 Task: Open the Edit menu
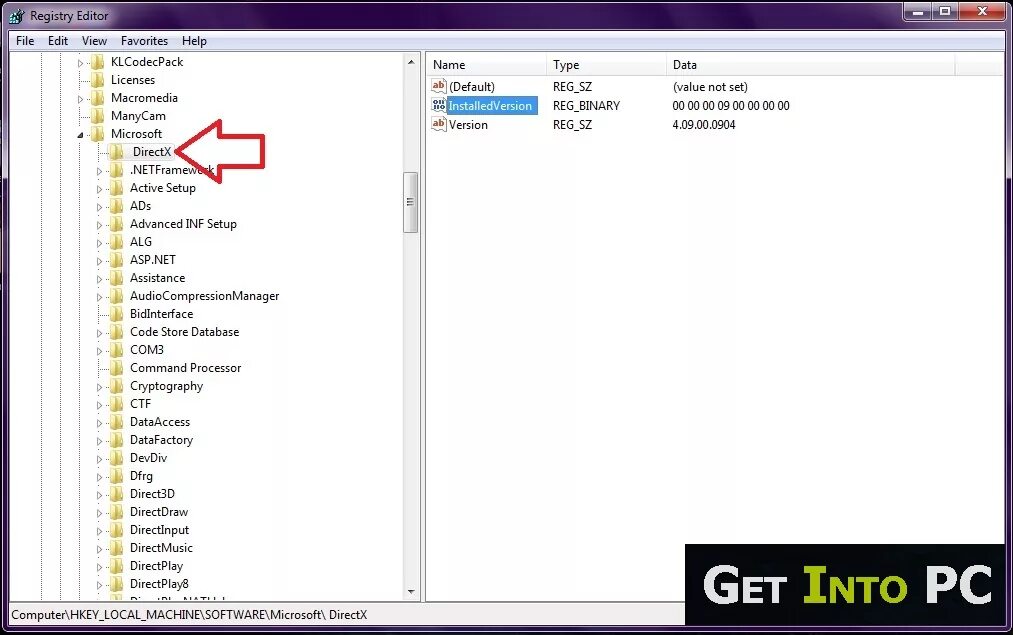click(57, 41)
